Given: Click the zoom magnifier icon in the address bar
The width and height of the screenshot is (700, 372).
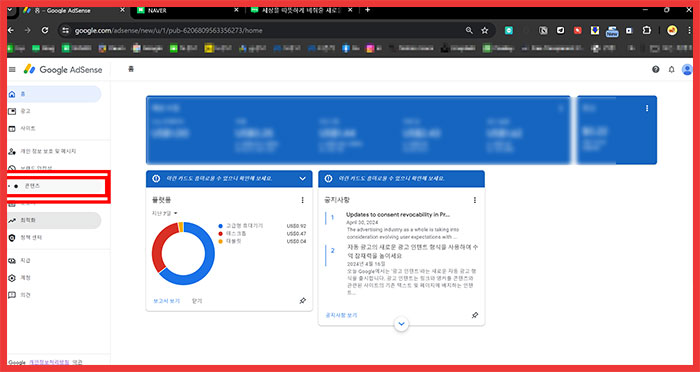Looking at the screenshot, I should 469,30.
